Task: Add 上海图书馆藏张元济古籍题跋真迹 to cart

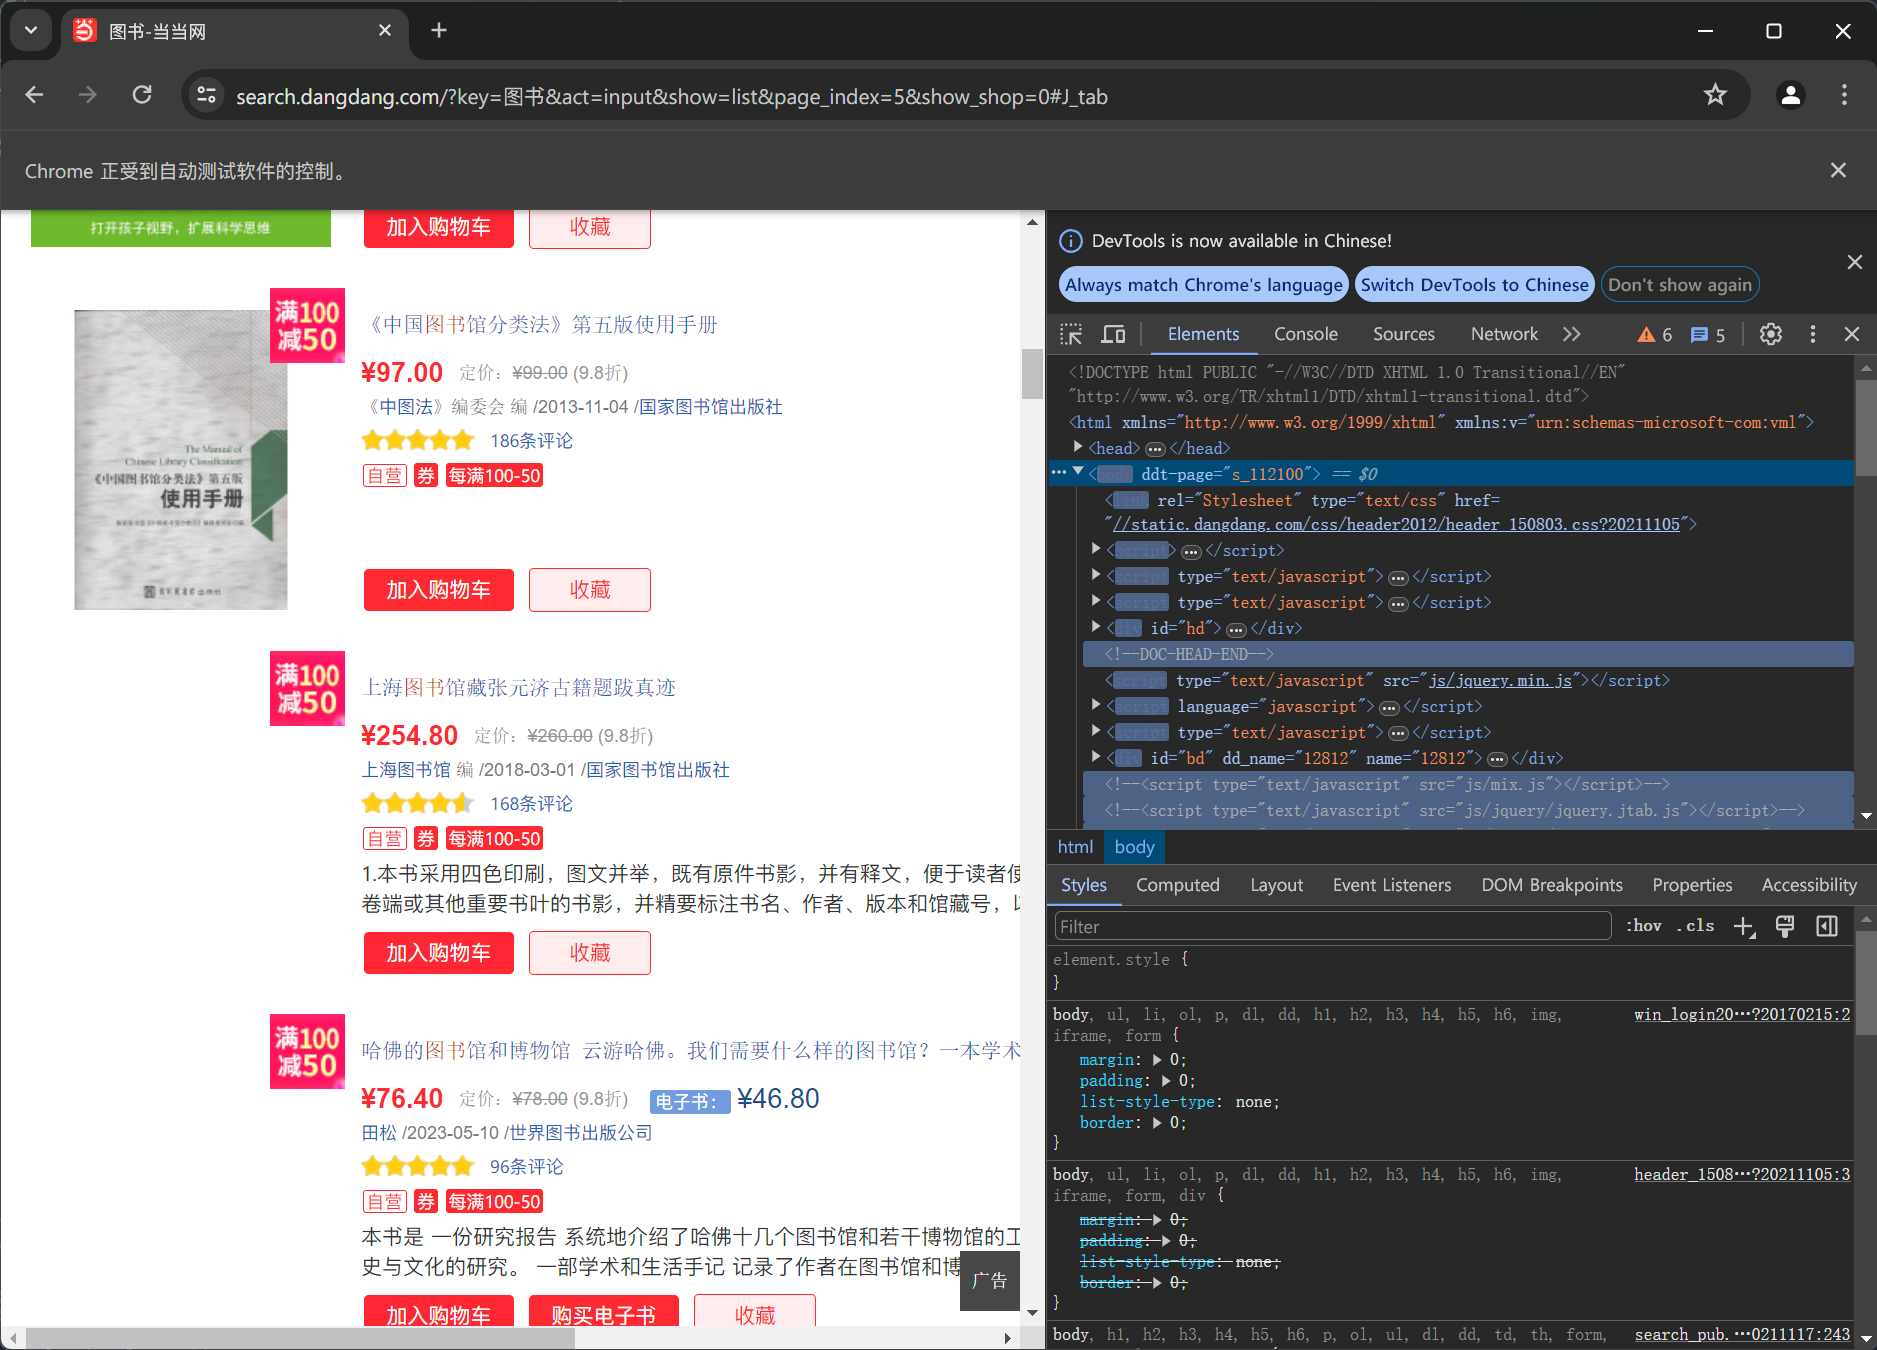Action: click(438, 953)
